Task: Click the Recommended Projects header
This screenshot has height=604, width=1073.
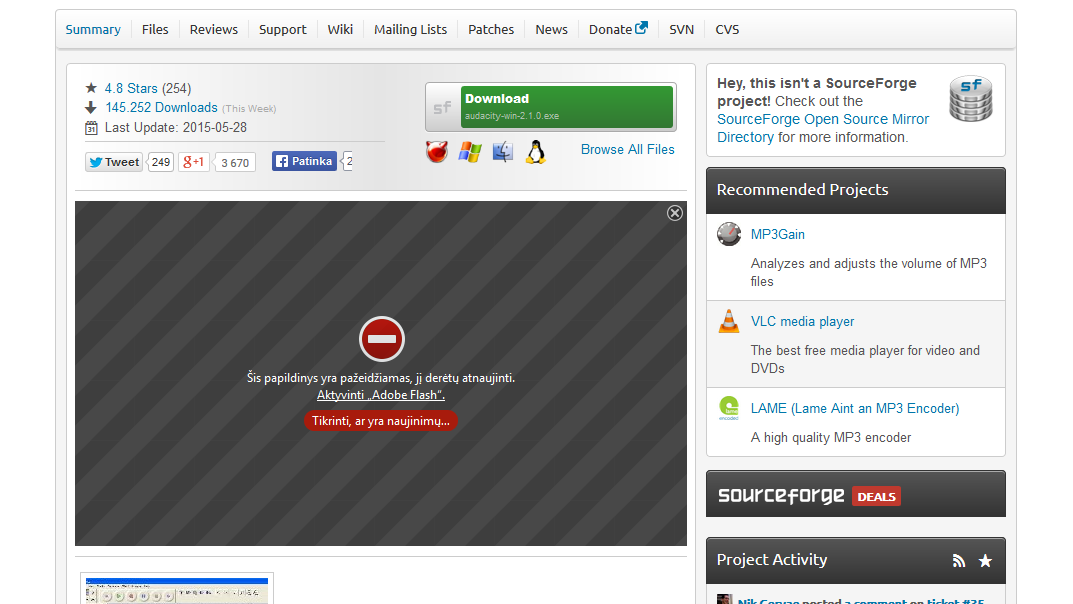Action: [855, 190]
